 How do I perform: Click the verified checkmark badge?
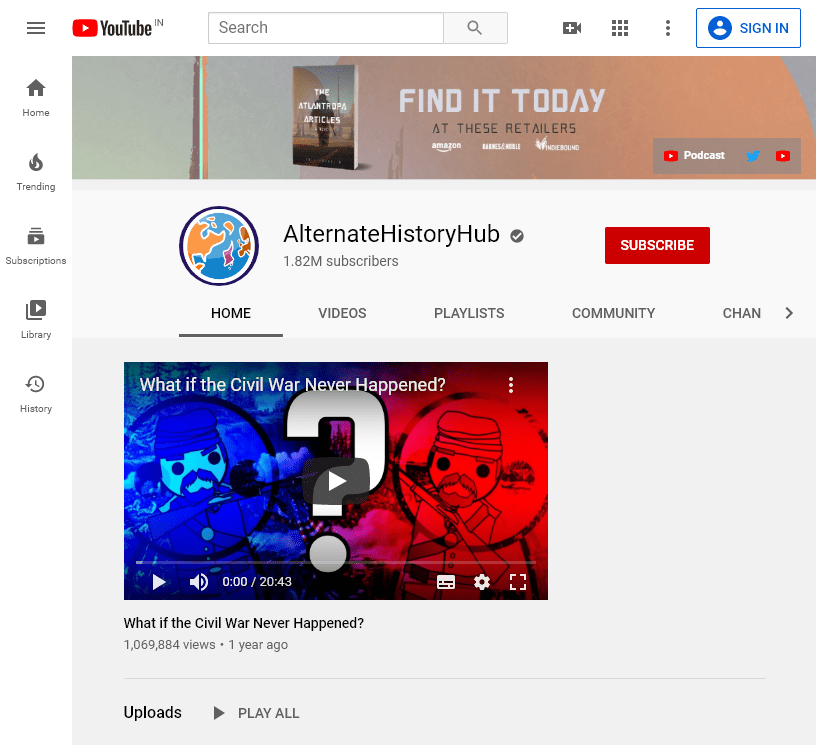pos(517,236)
